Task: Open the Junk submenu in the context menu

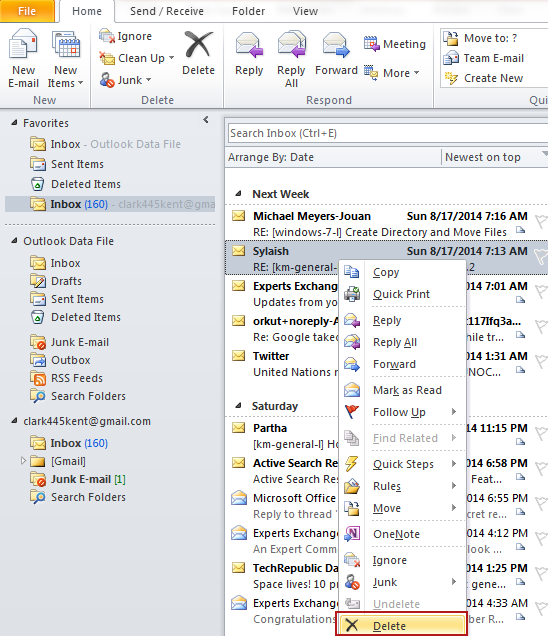Action: click(402, 582)
